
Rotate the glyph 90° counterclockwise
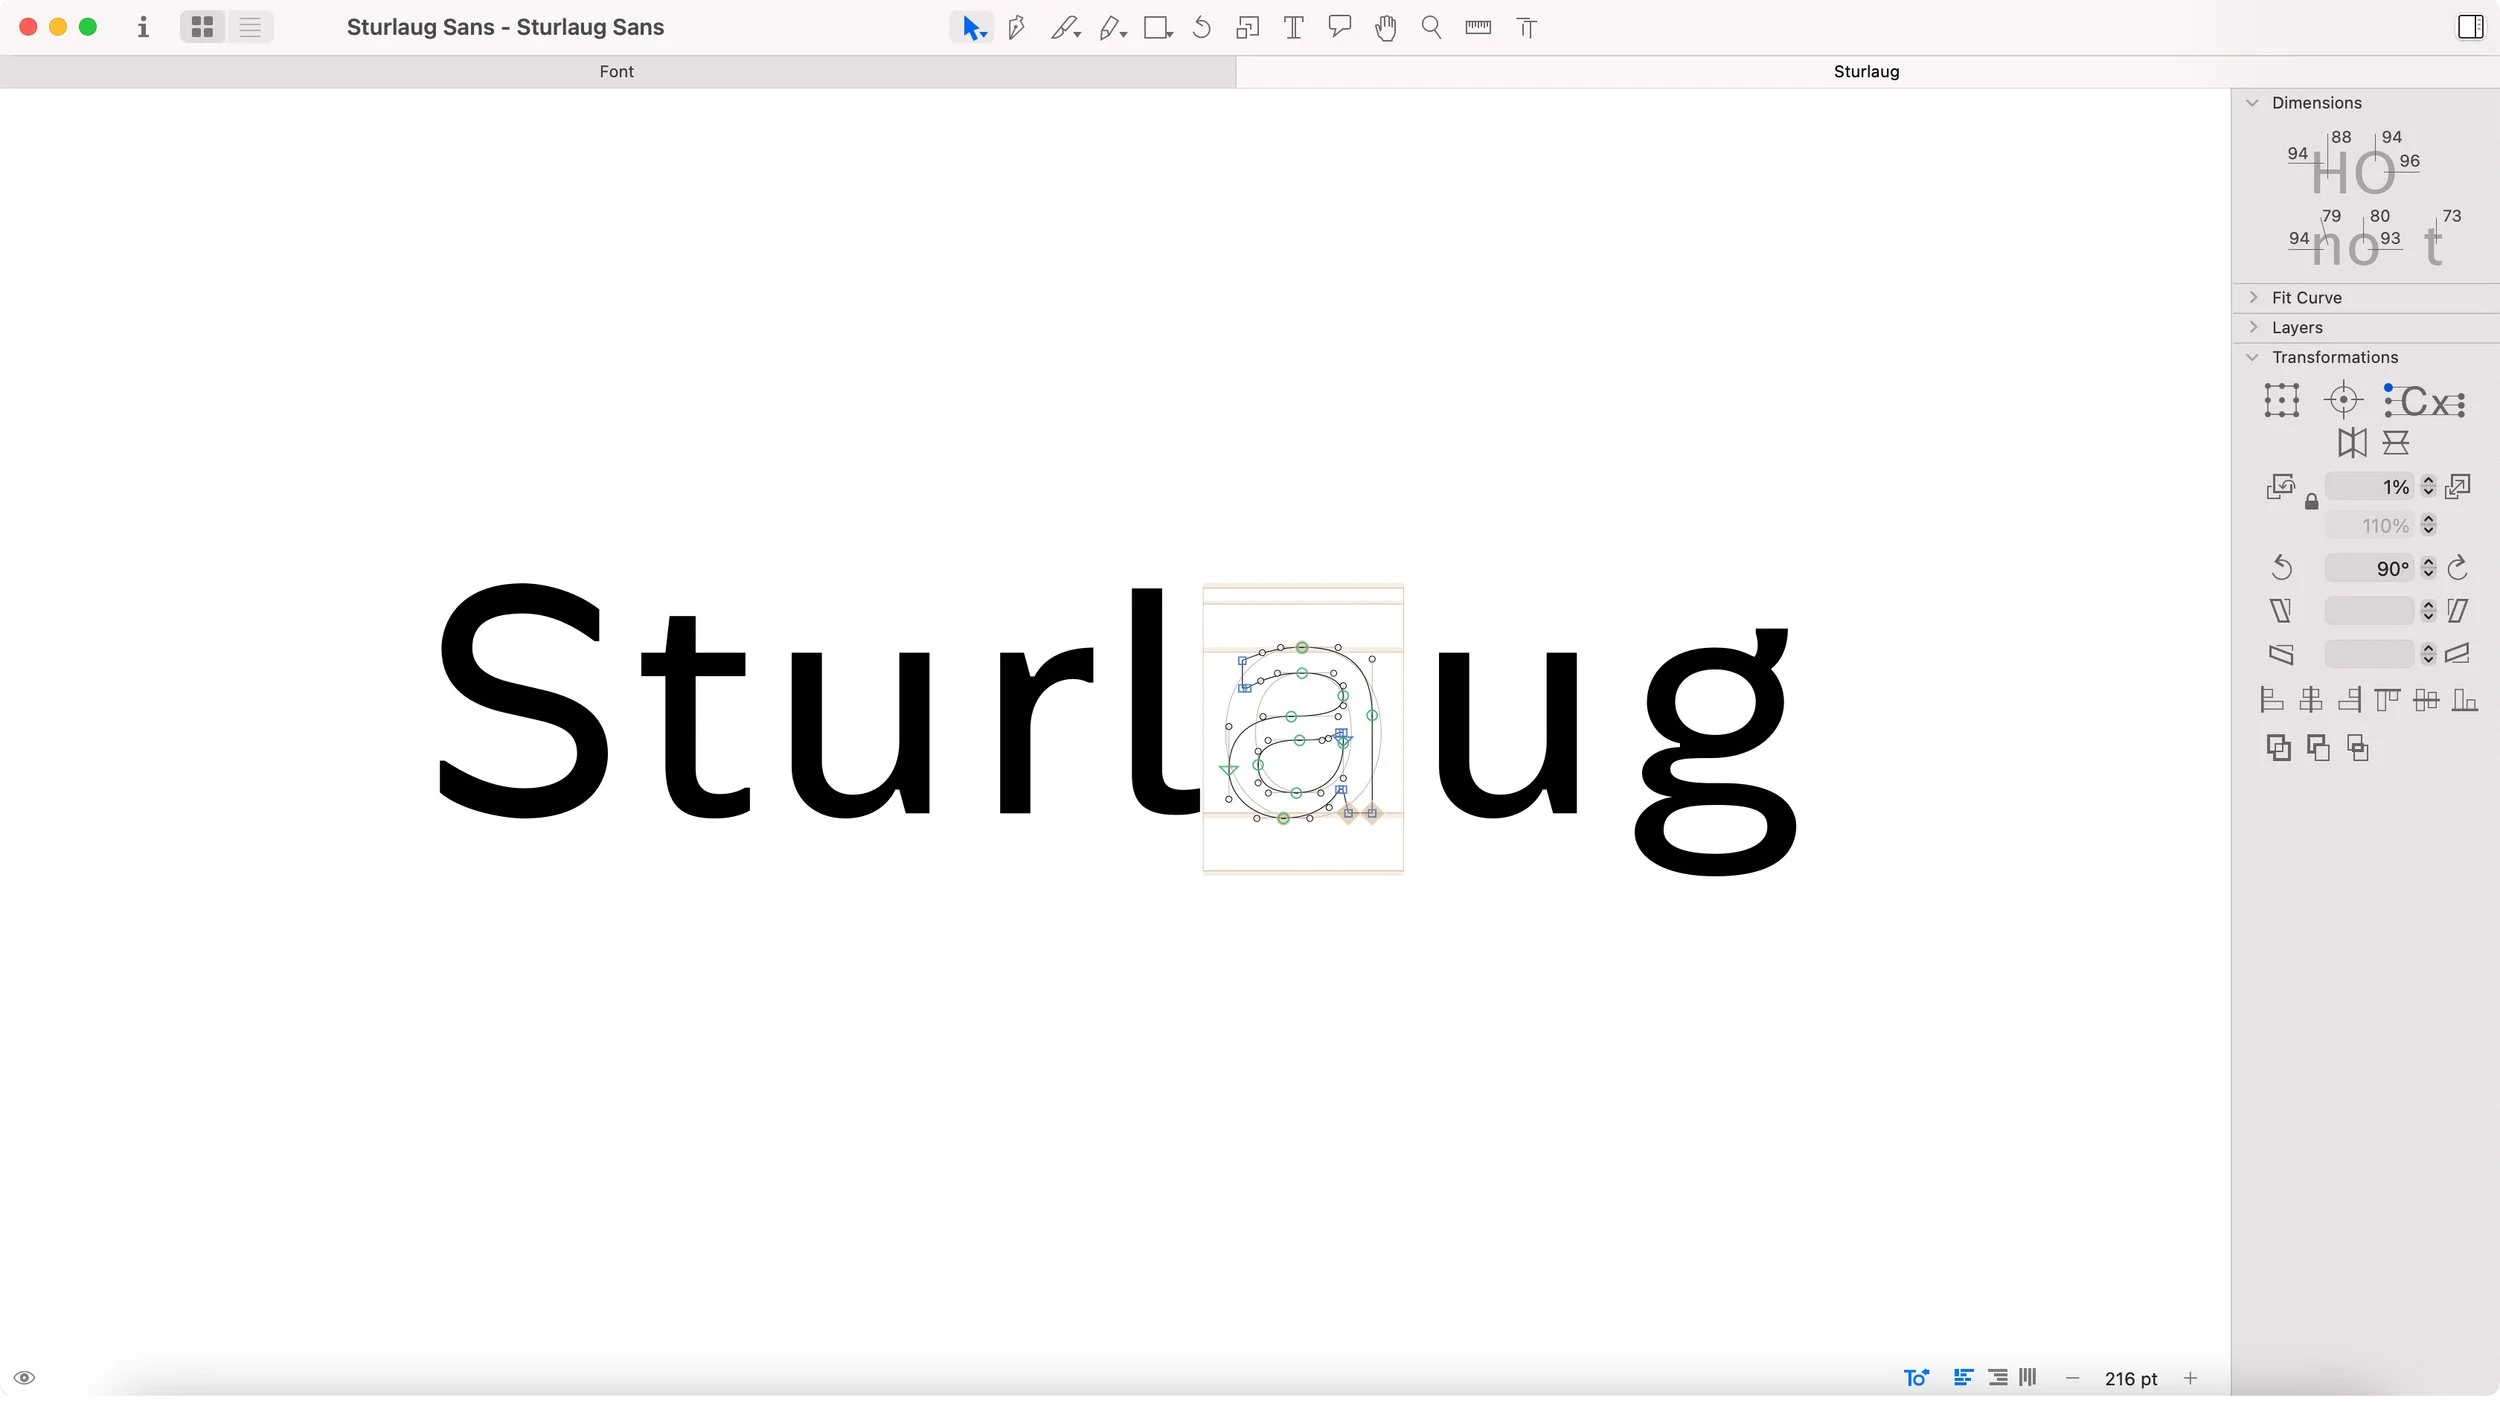[x=2281, y=567]
